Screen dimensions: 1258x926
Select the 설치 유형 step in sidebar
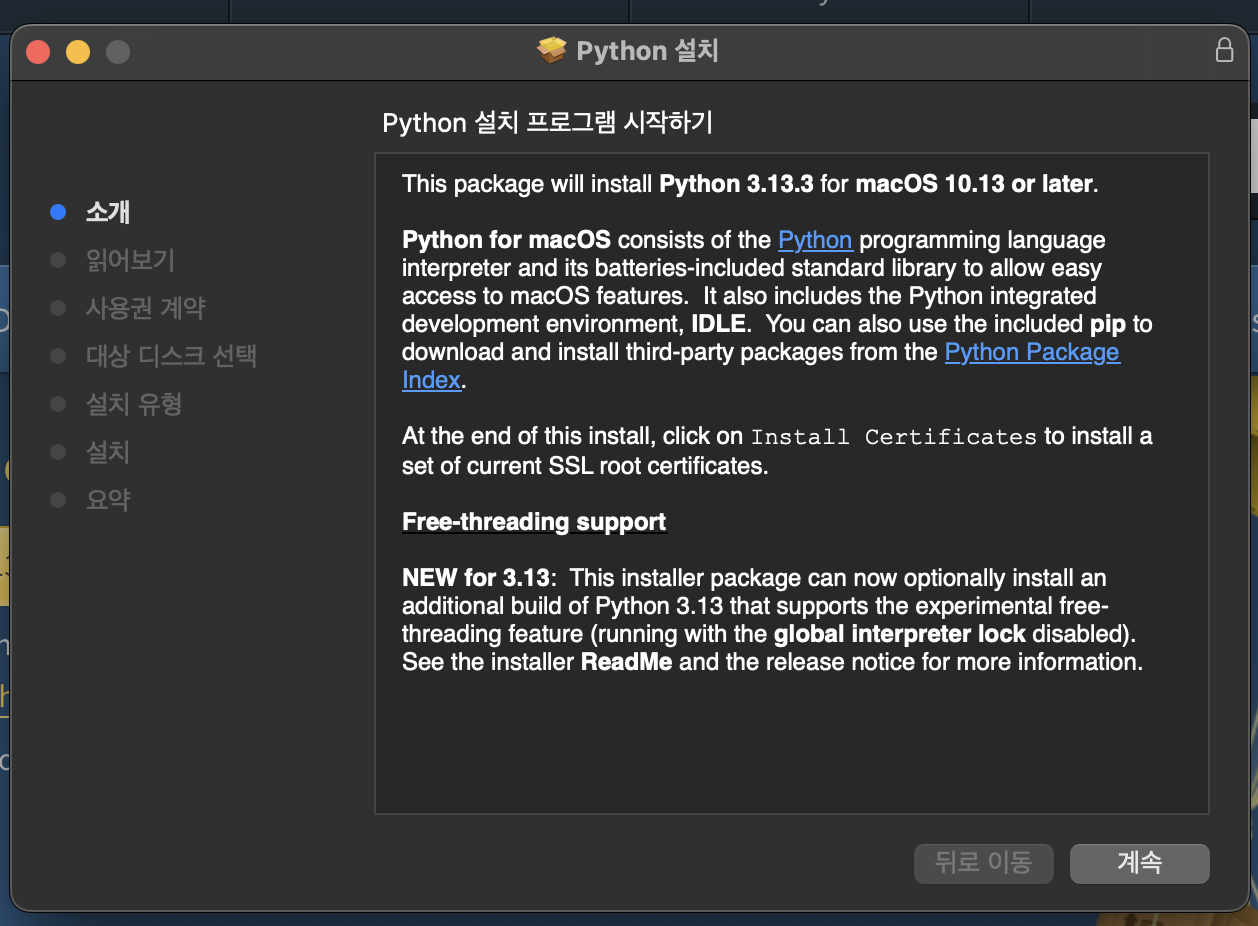[x=134, y=404]
